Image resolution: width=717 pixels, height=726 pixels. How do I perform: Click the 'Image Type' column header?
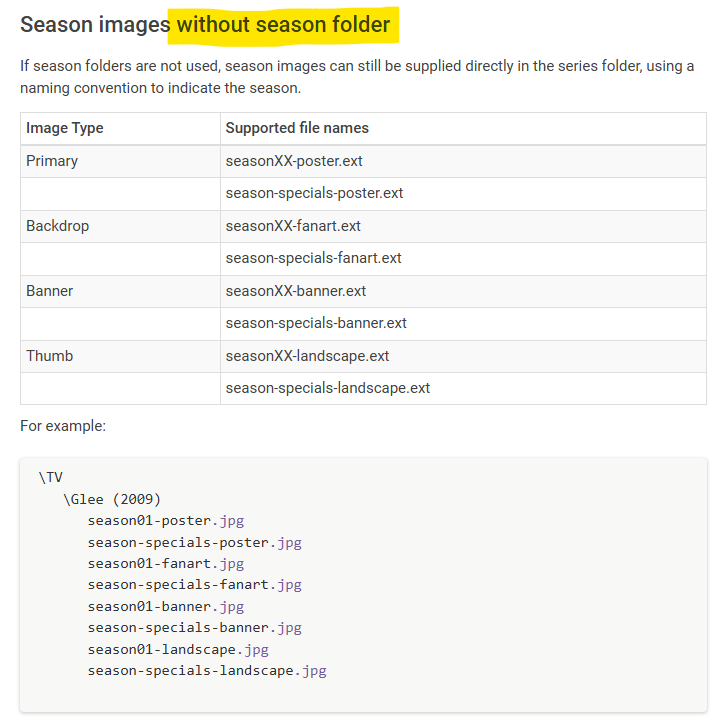pyautogui.click(x=65, y=128)
